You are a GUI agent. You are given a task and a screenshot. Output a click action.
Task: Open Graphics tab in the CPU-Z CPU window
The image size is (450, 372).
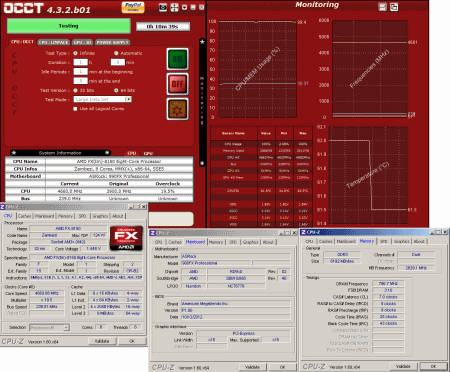(x=100, y=216)
